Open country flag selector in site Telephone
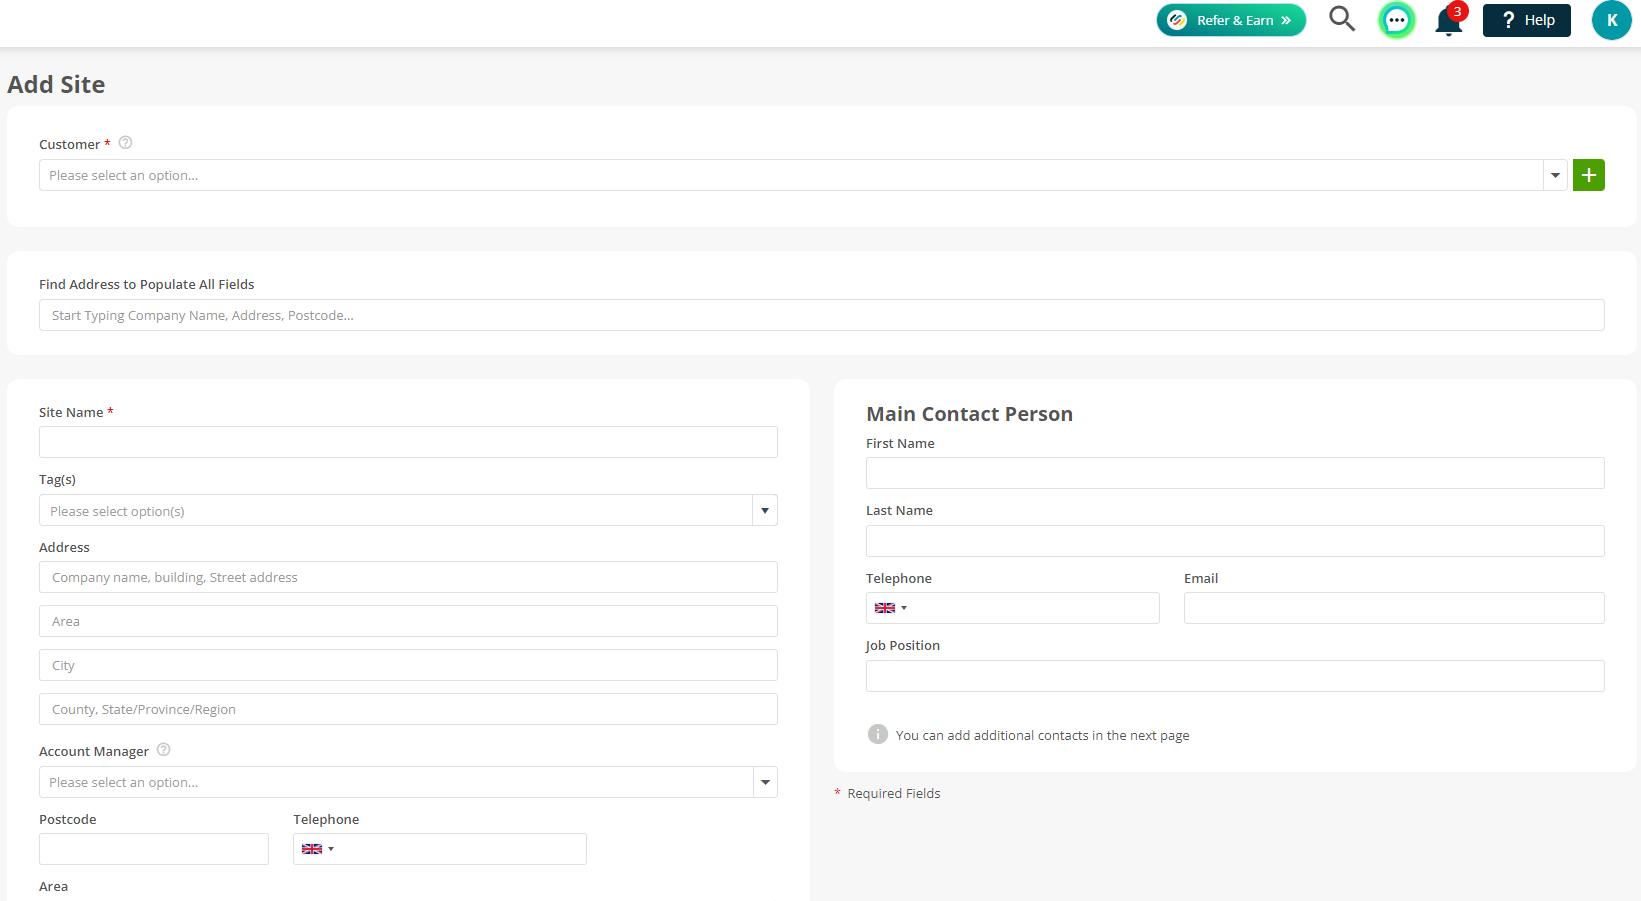The width and height of the screenshot is (1641, 901). click(x=317, y=849)
